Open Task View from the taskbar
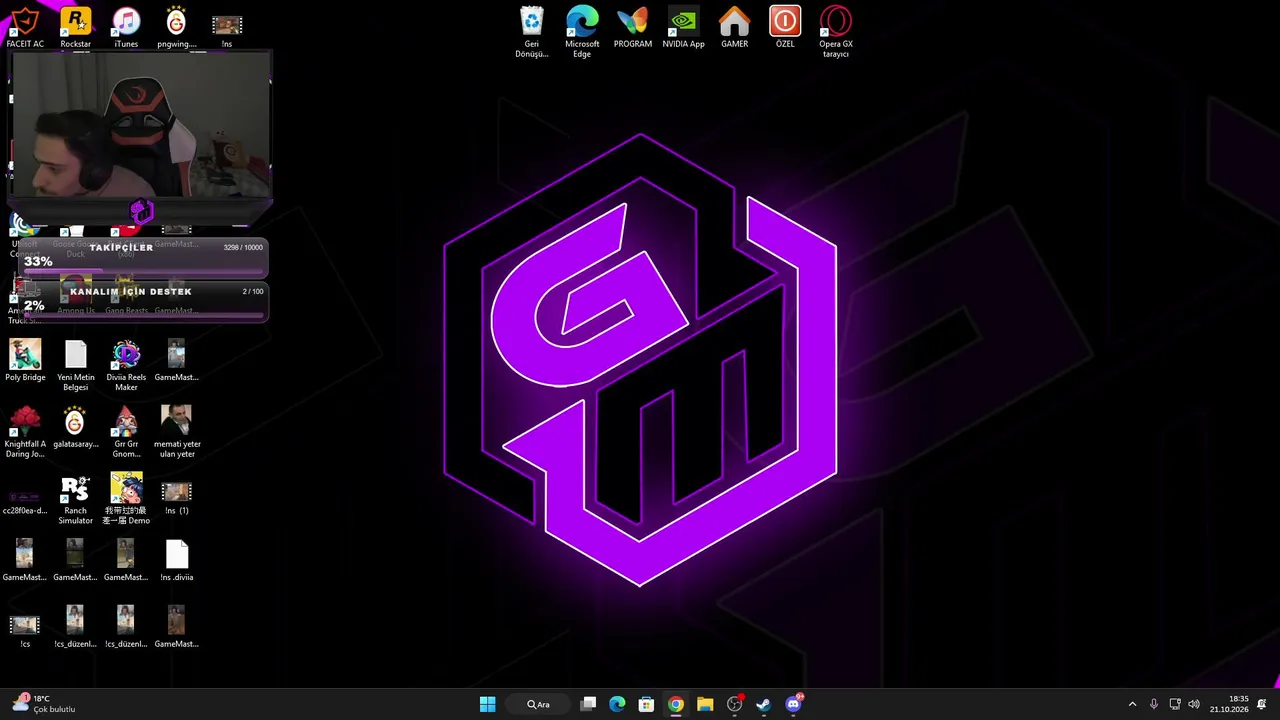The image size is (1280, 720). point(588,704)
